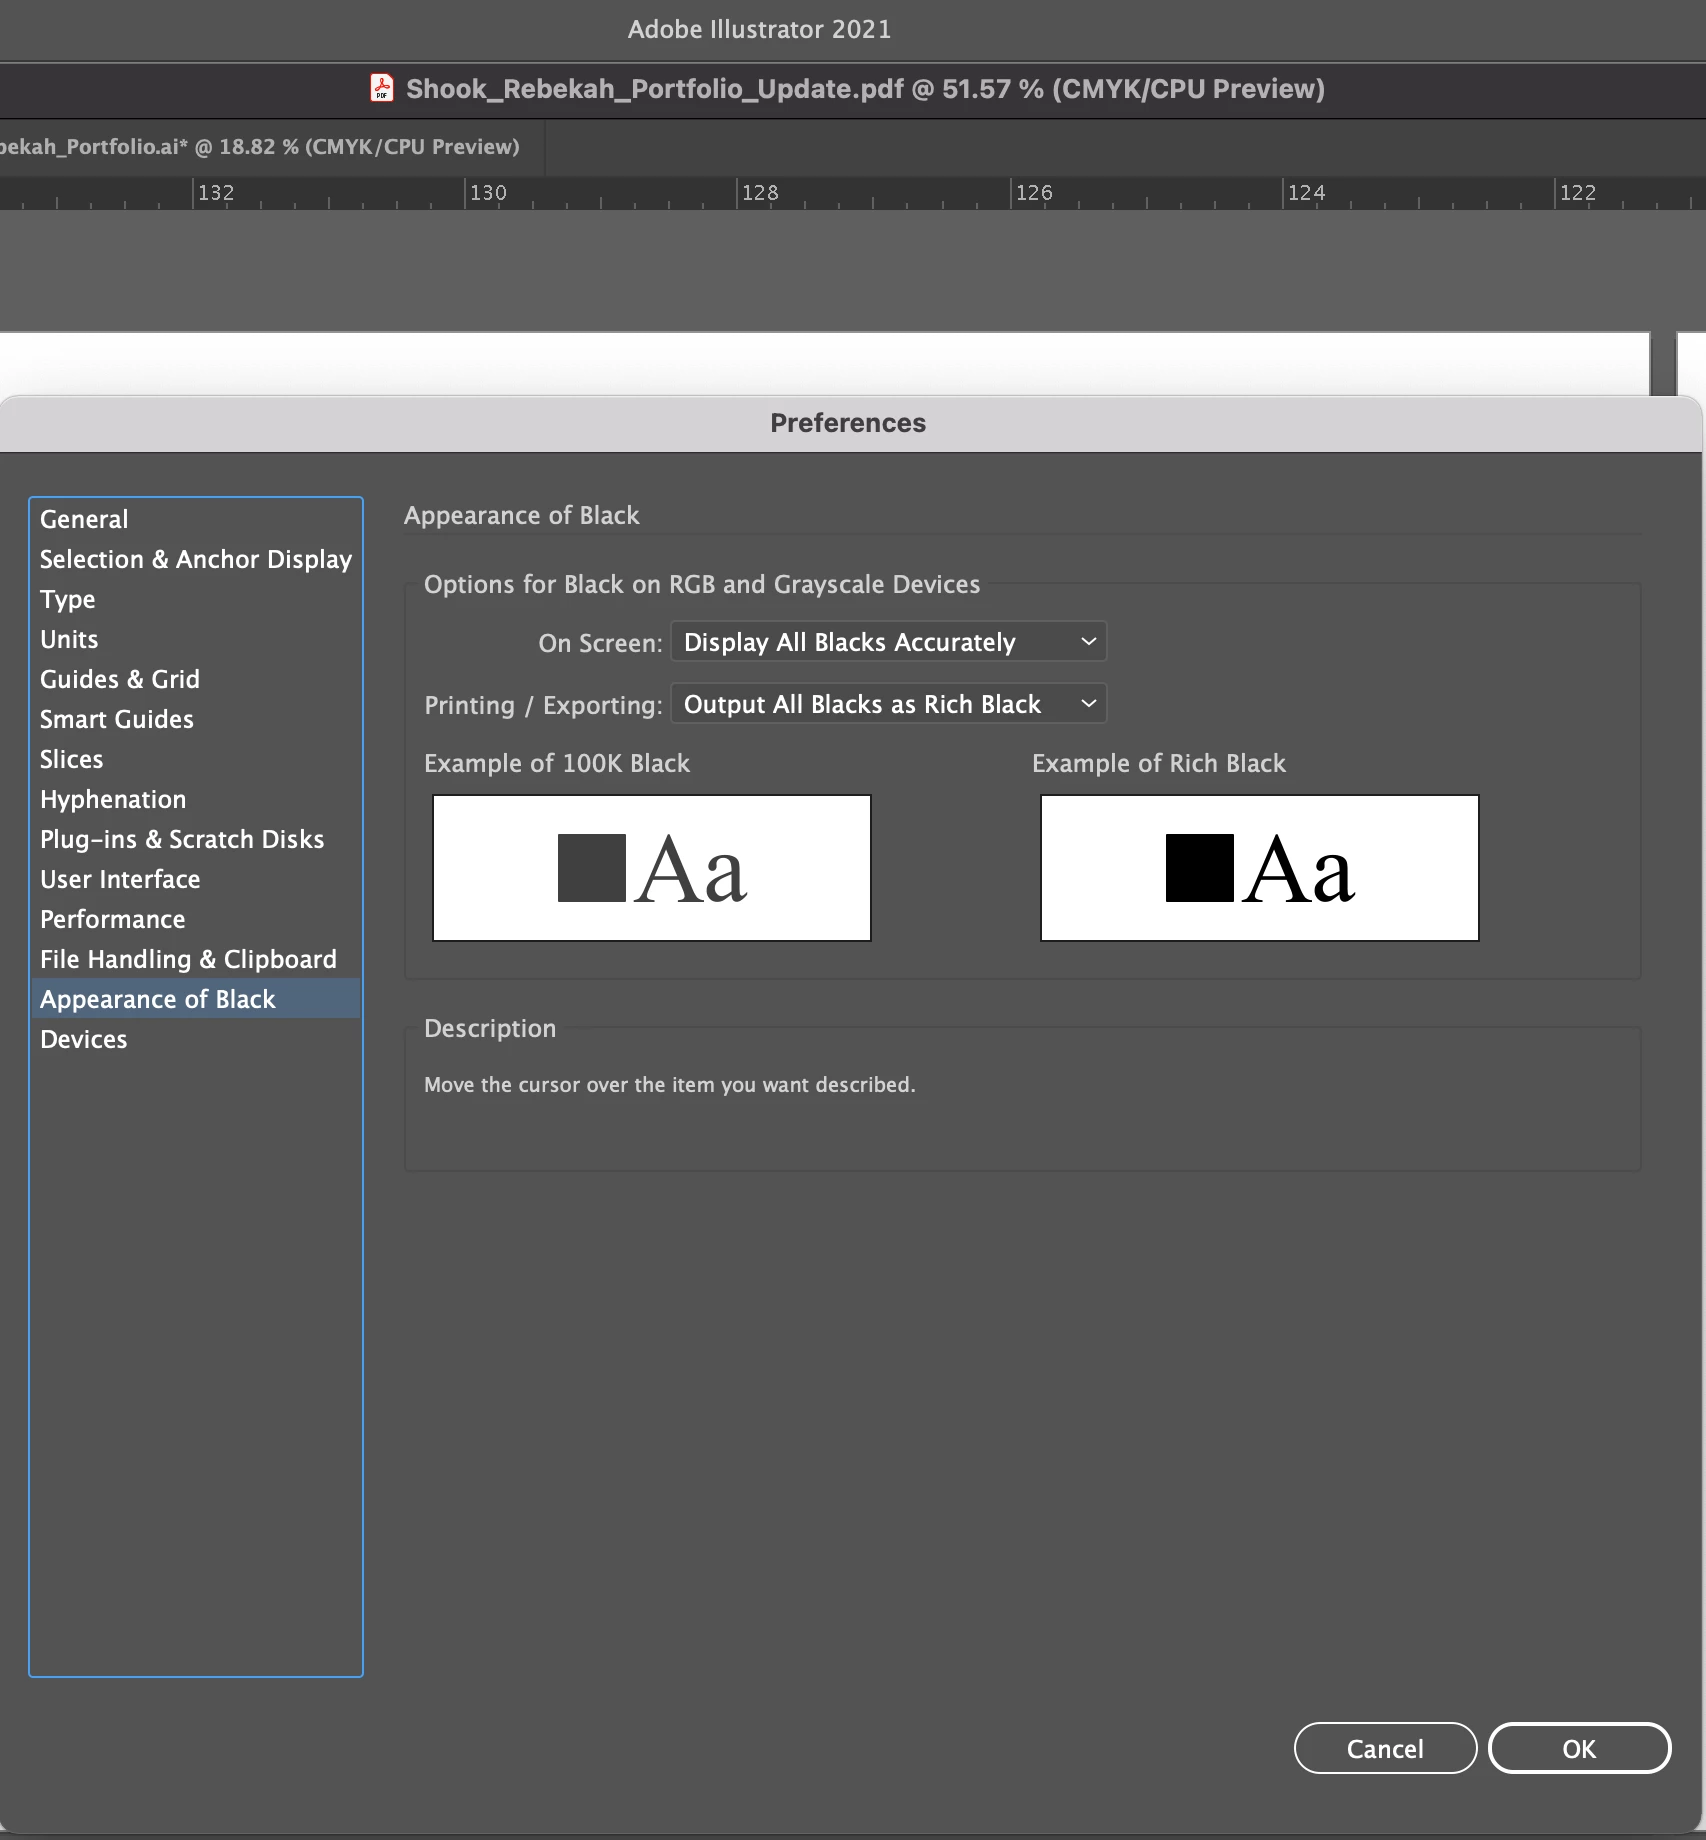Select Smart Guides category
This screenshot has width=1706, height=1840.
tap(195, 719)
